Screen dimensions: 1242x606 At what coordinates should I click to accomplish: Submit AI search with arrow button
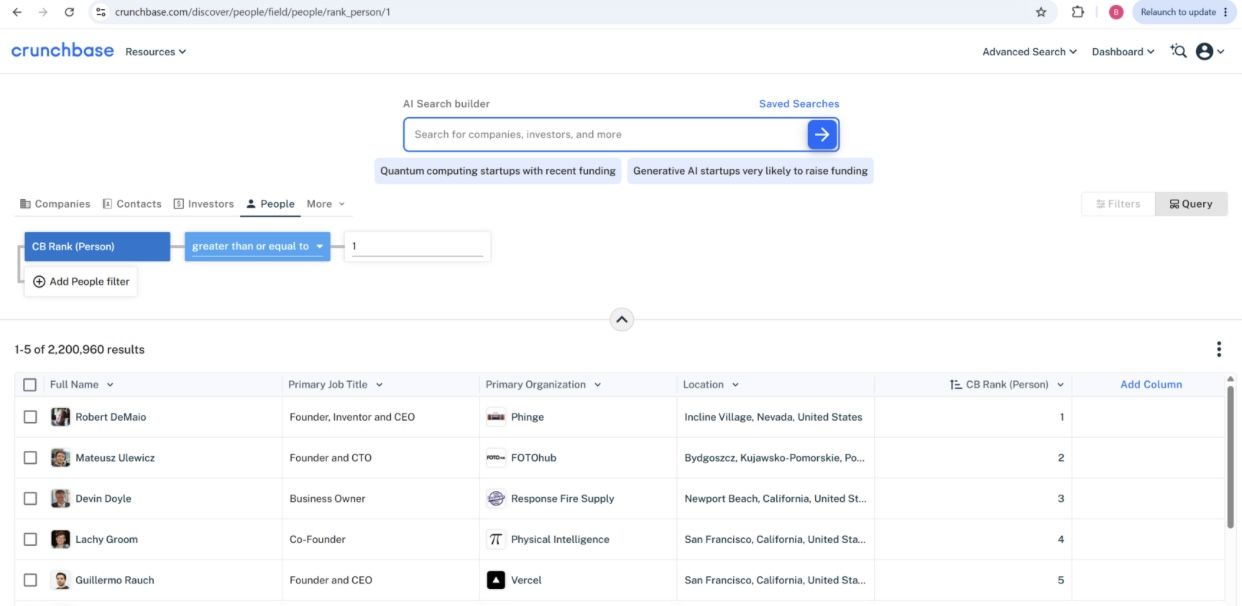pos(822,134)
